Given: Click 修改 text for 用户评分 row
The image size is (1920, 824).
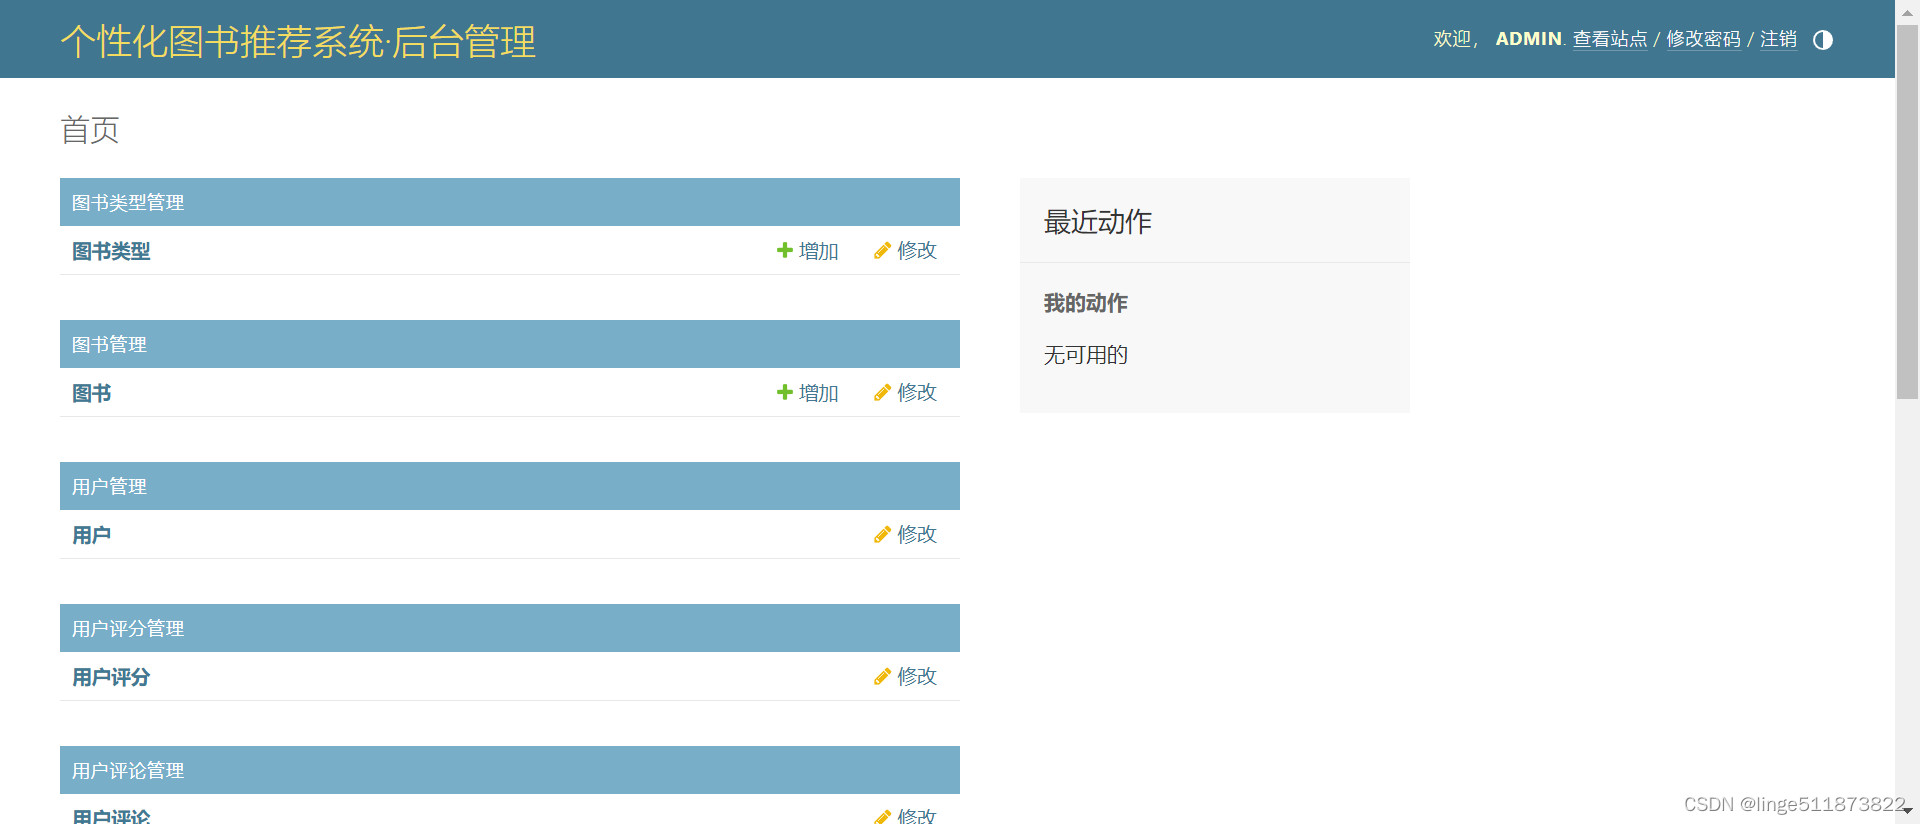Looking at the screenshot, I should pyautogui.click(x=917, y=676).
